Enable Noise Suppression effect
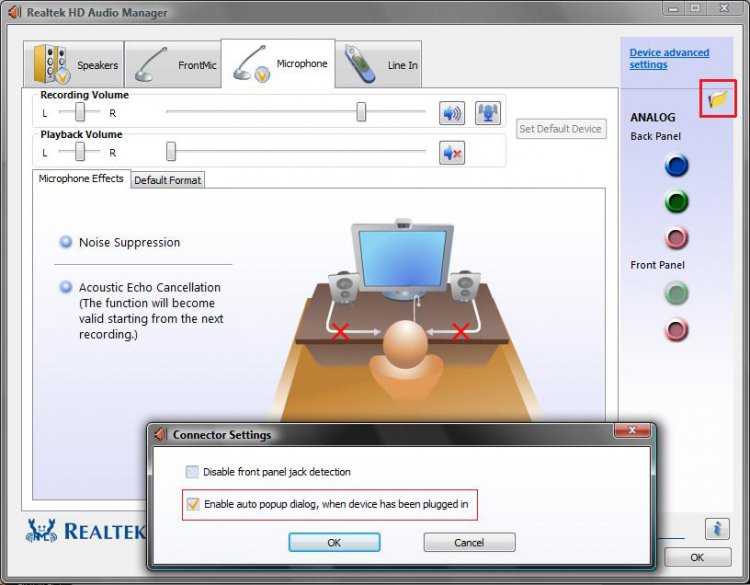750x585 pixels. (66, 242)
